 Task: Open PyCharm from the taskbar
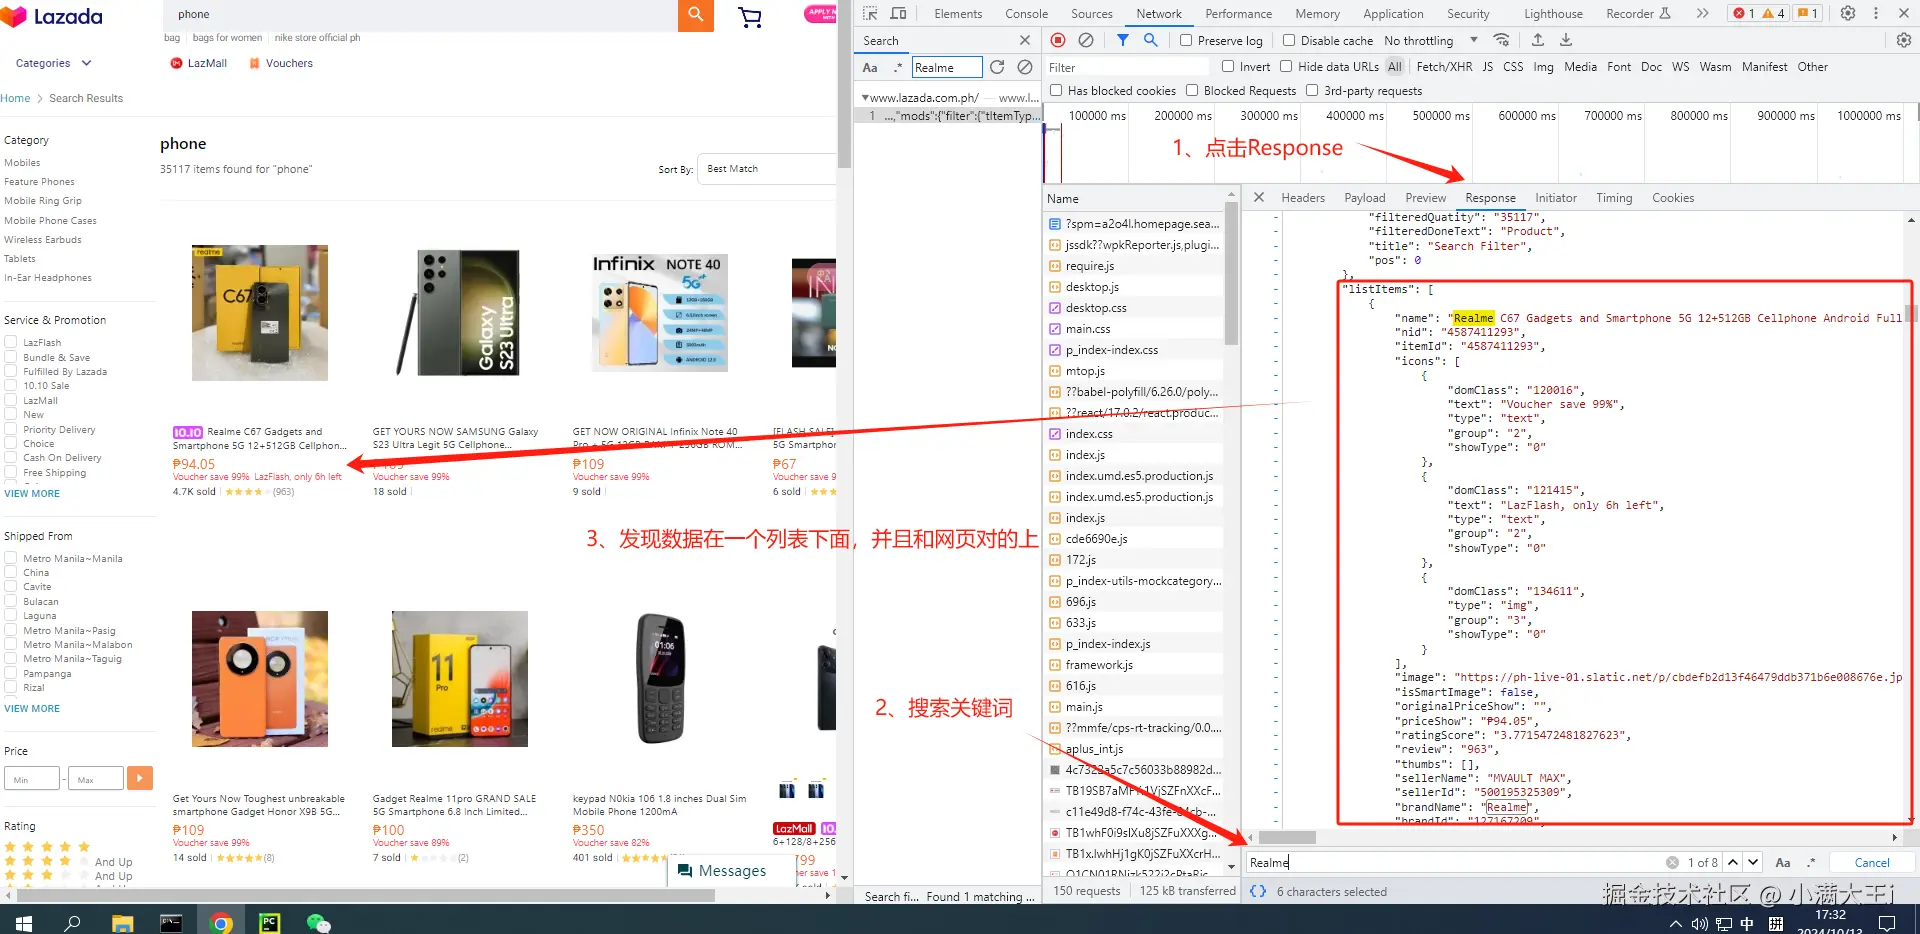[x=270, y=923]
